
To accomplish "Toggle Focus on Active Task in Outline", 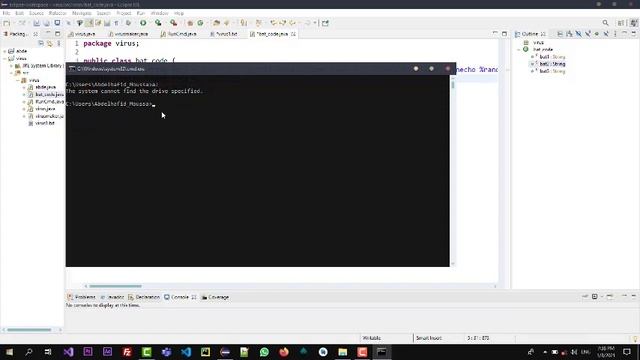I will pyautogui.click(x=560, y=34).
